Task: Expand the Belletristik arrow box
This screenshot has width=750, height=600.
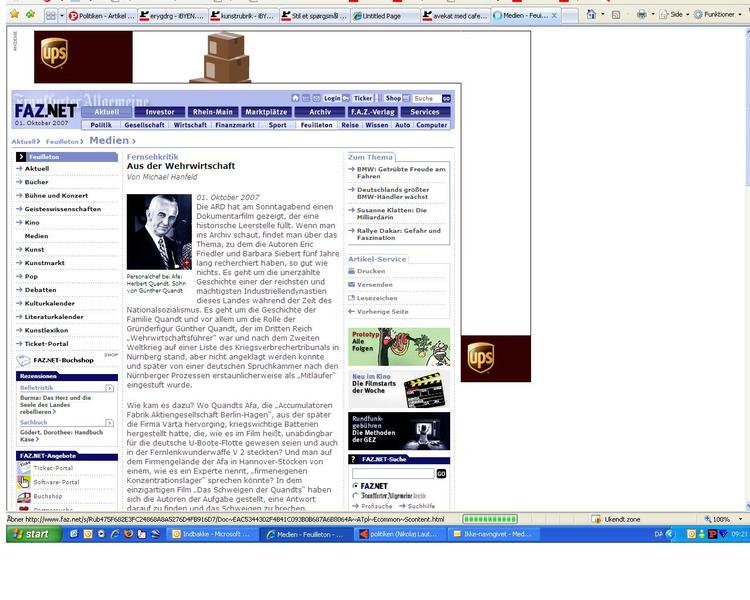Action: [110, 388]
